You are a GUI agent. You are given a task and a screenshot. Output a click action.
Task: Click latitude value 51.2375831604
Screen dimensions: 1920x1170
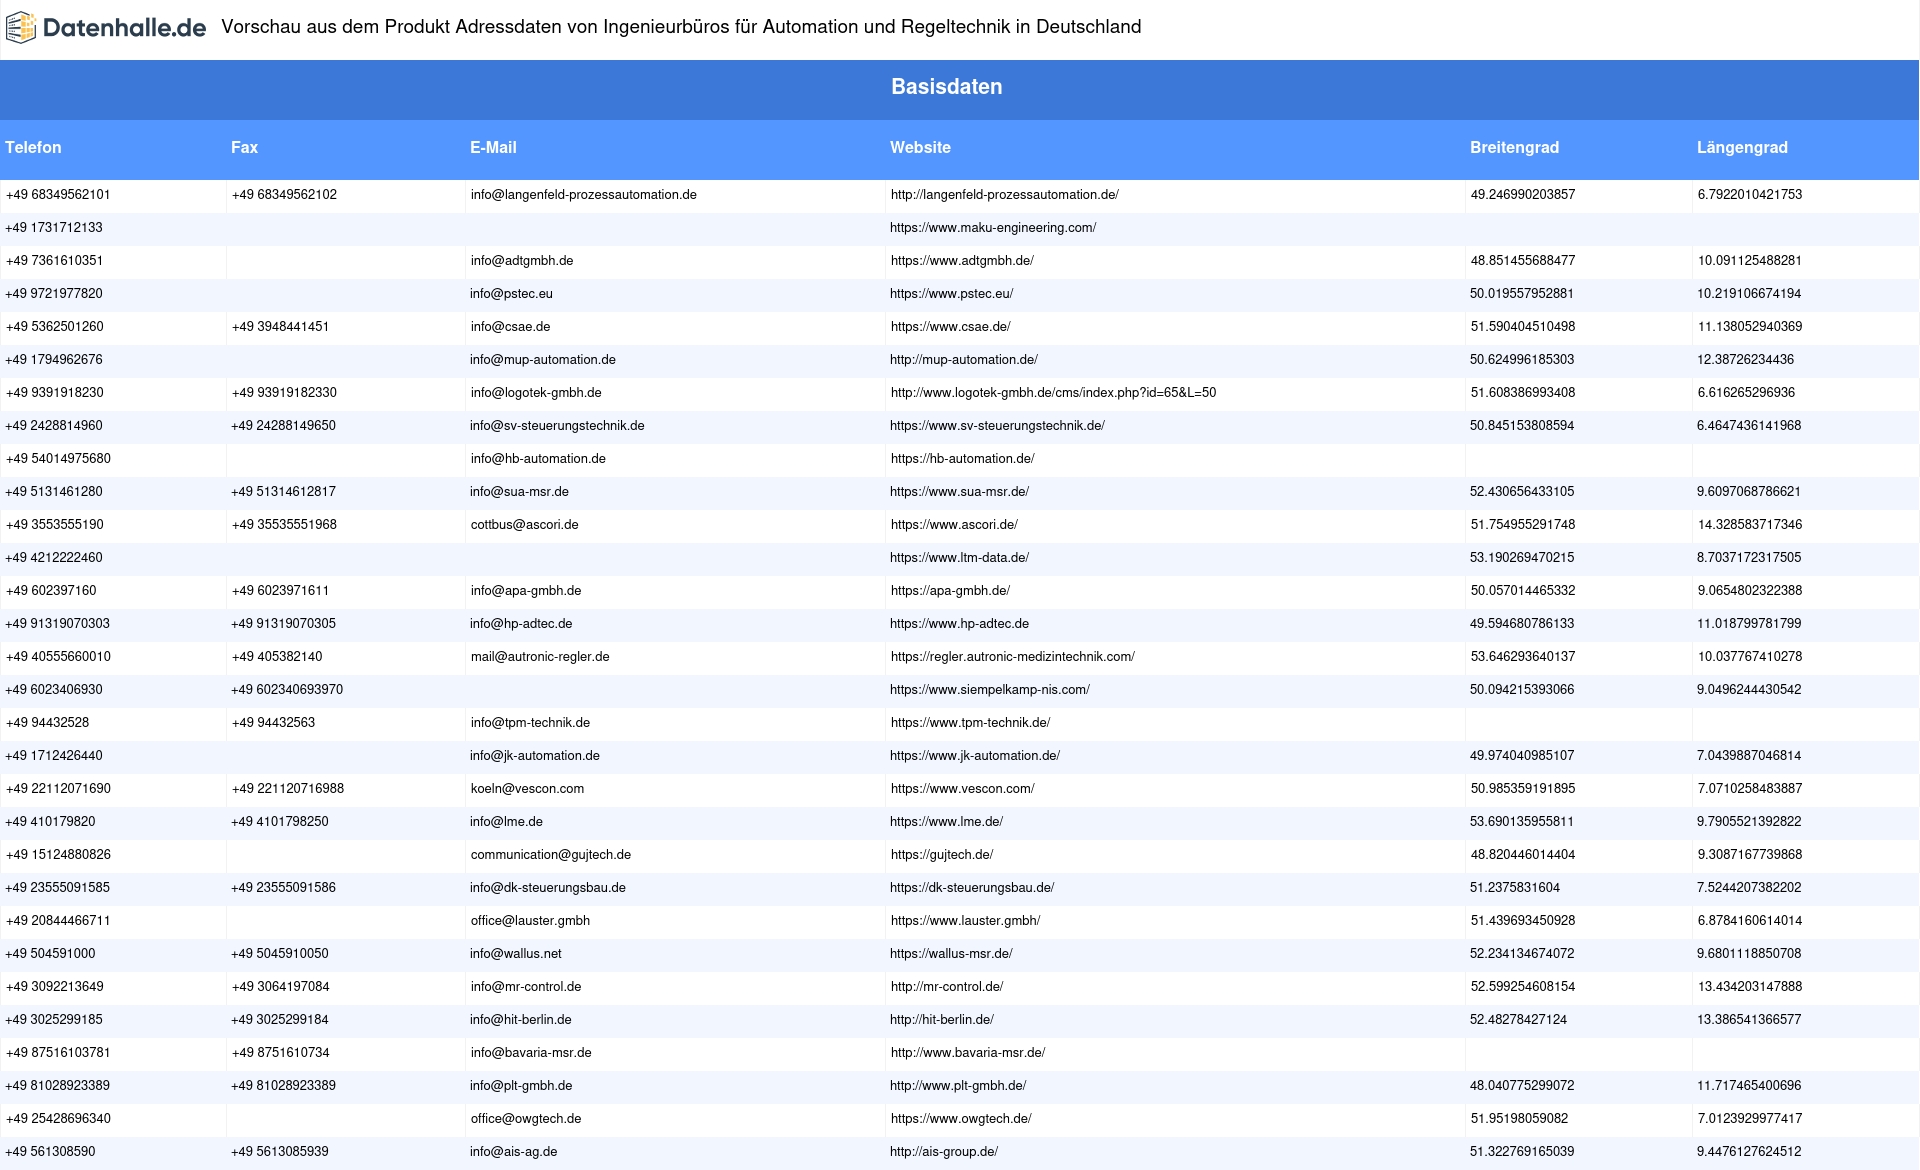(x=1514, y=888)
